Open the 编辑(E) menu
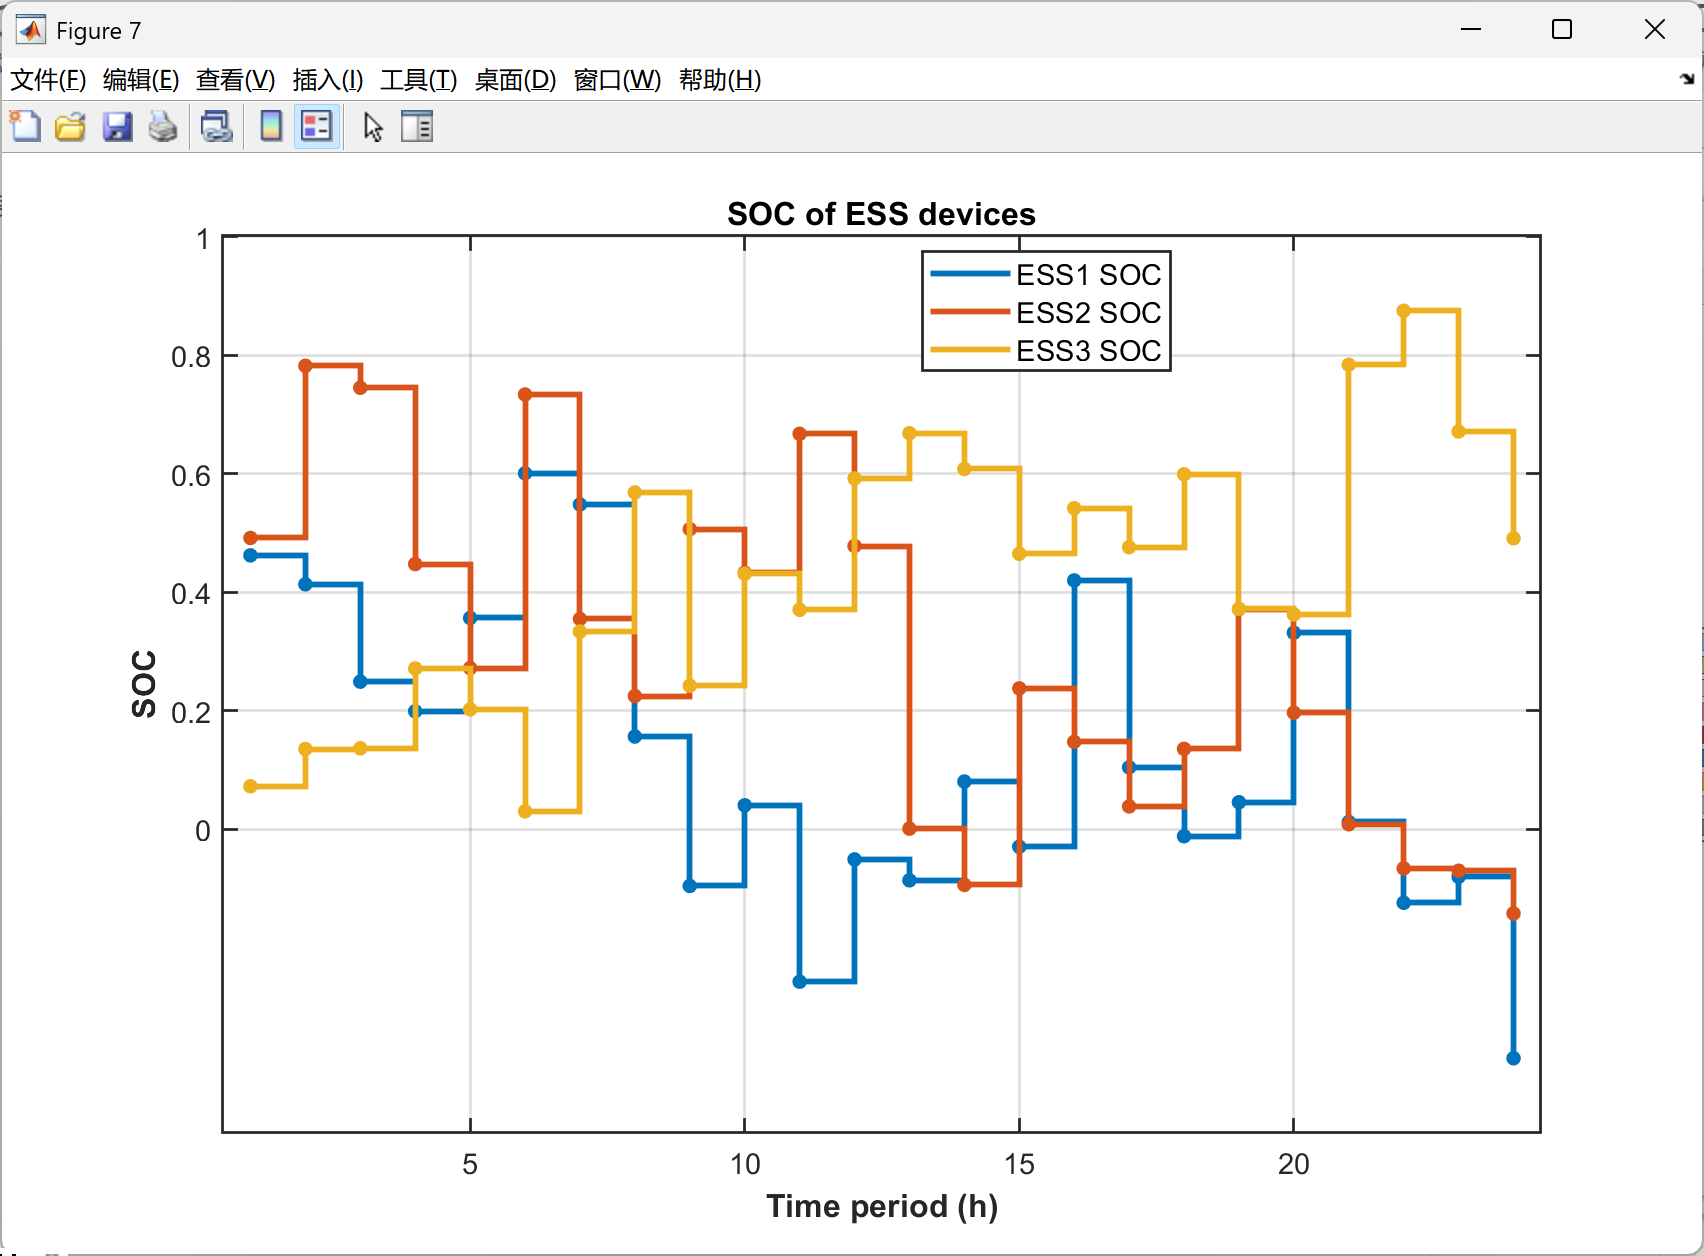 (x=141, y=80)
